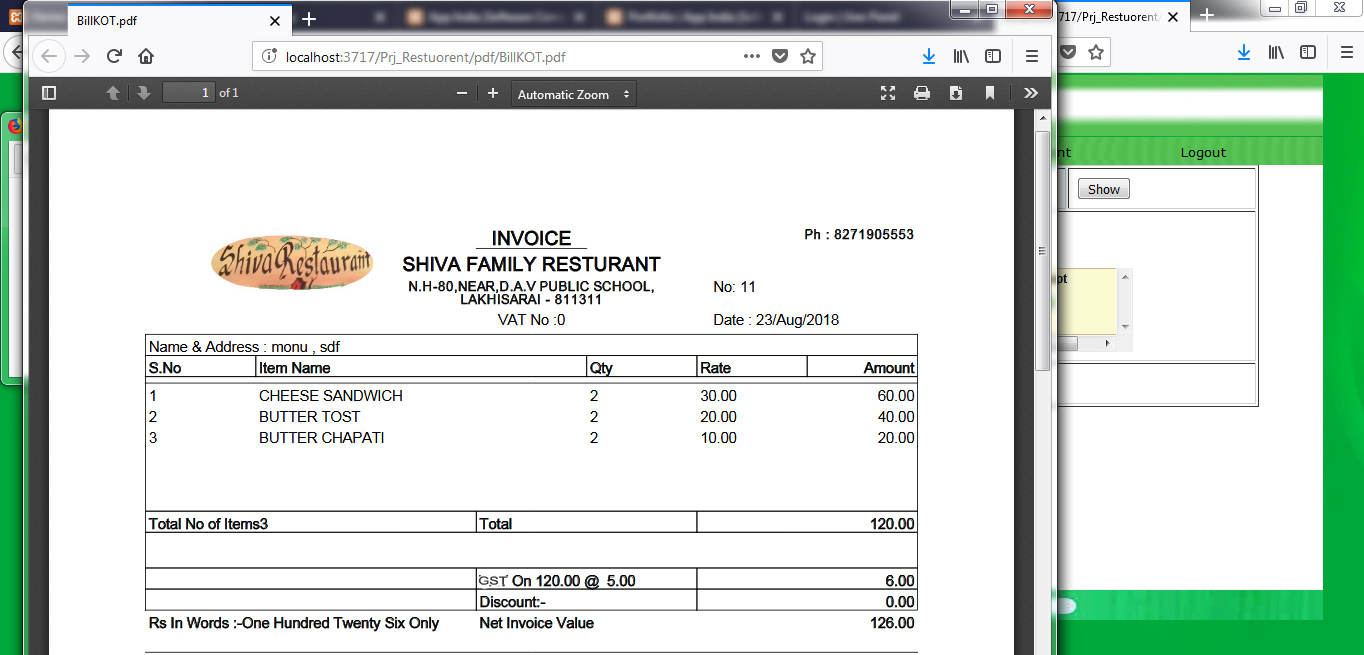
Task: Open new tab in front window
Action: [309, 19]
